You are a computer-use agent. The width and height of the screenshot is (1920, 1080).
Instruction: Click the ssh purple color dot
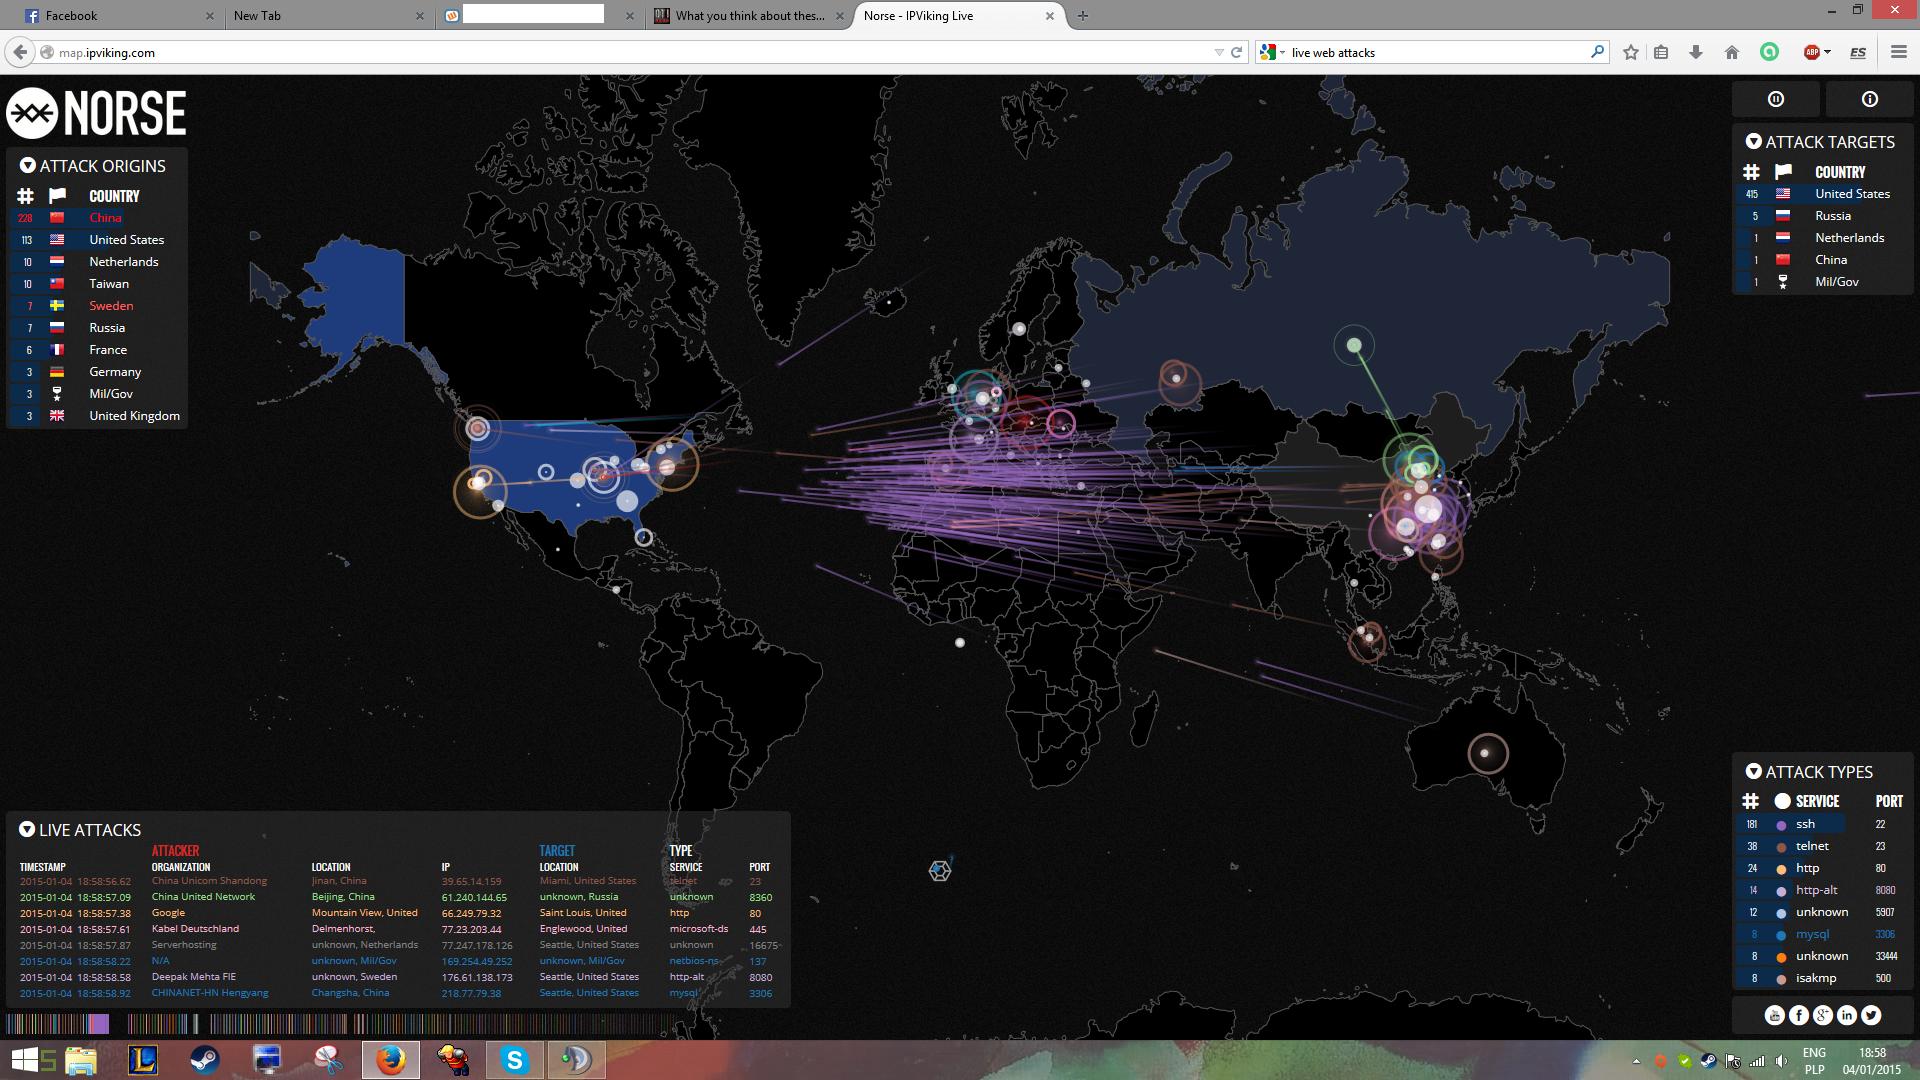1781,825
